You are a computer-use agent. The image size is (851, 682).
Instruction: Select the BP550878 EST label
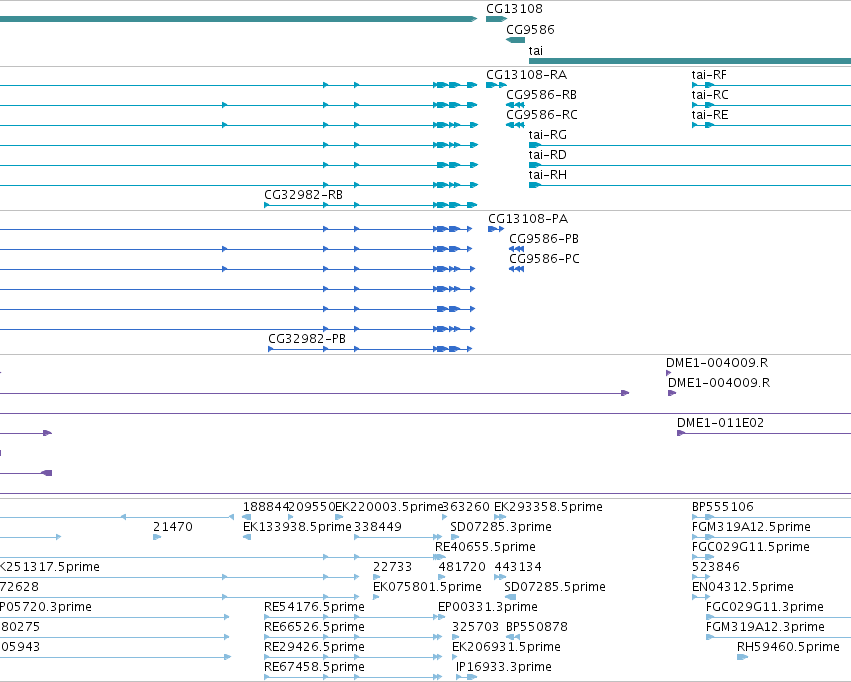click(x=537, y=627)
